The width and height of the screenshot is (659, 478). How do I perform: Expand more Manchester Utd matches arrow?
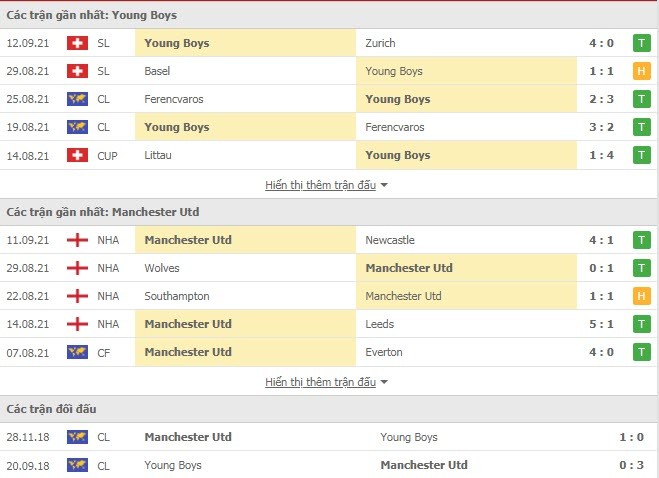(x=384, y=382)
